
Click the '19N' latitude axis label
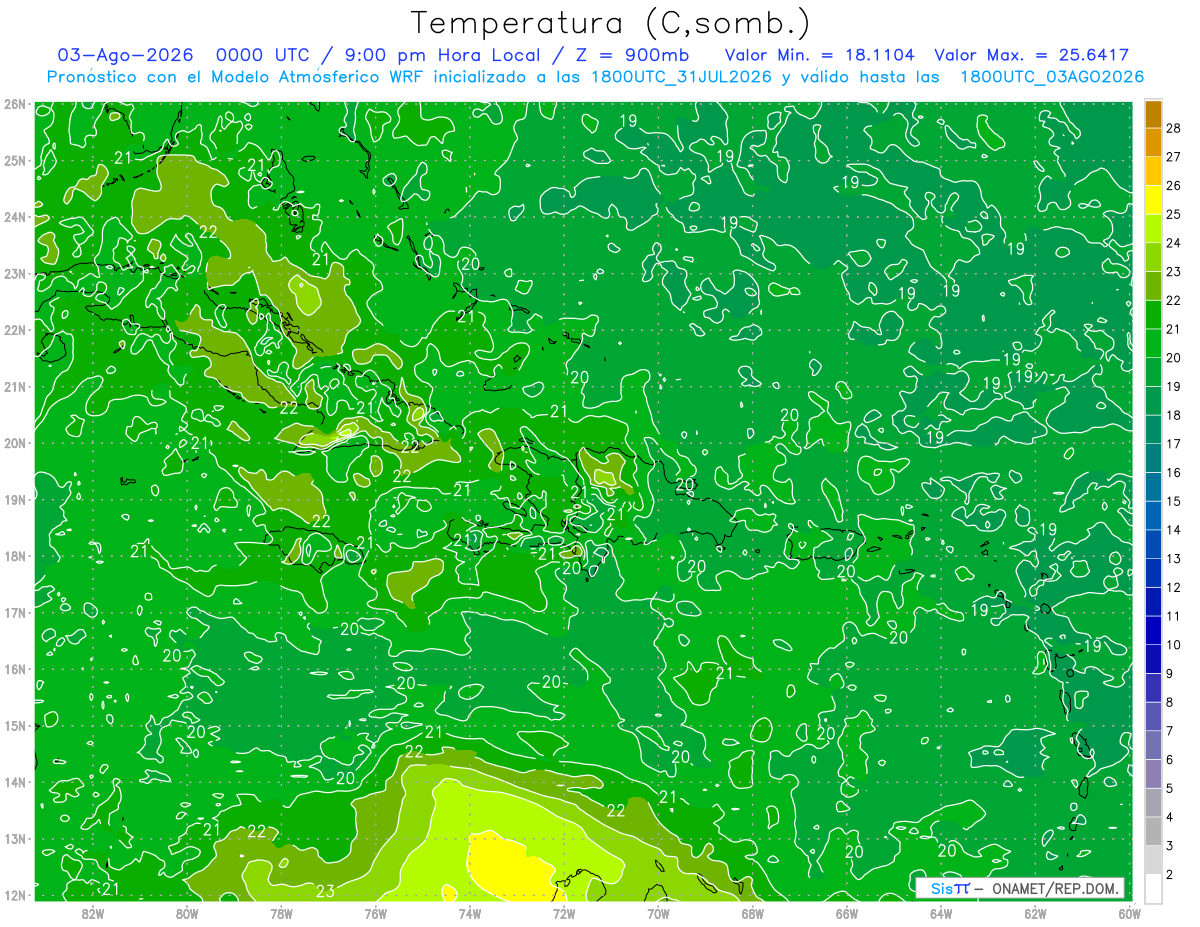15,499
